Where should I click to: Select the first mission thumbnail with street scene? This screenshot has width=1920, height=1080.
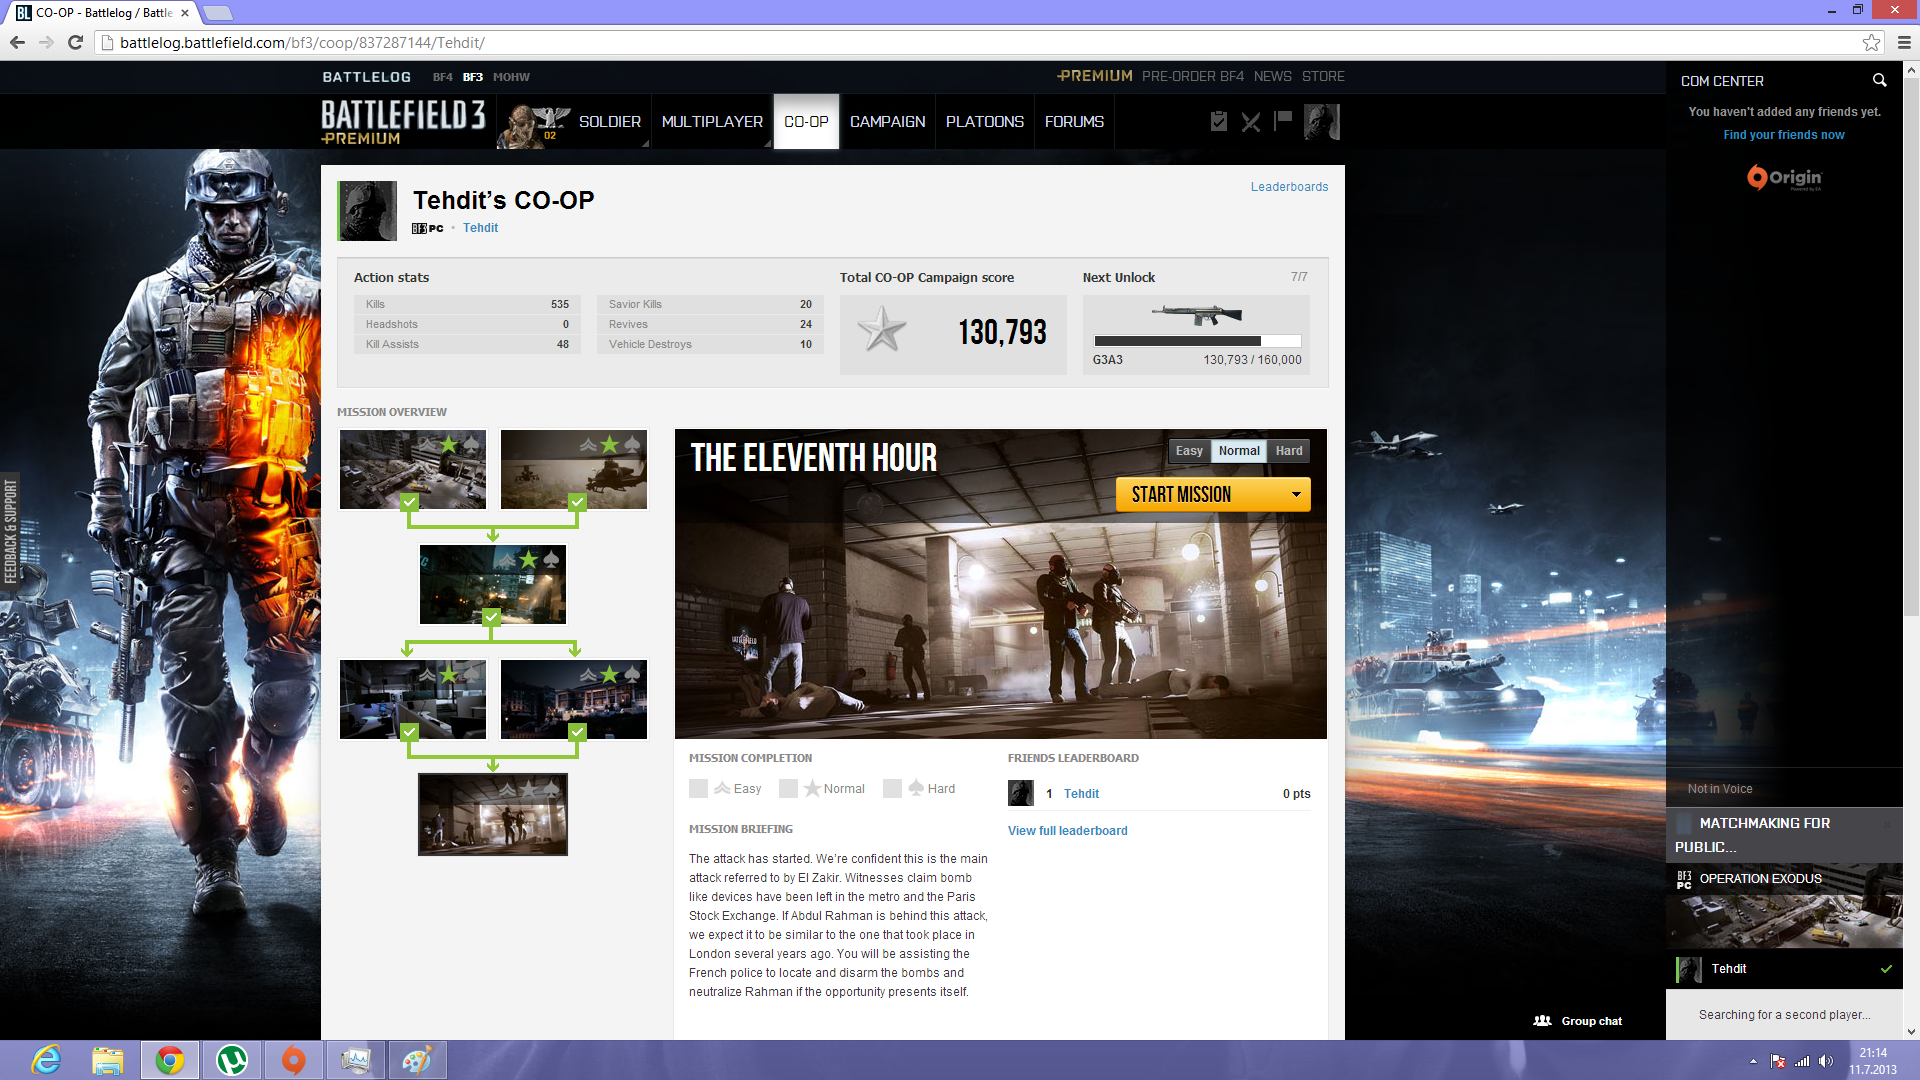click(413, 470)
